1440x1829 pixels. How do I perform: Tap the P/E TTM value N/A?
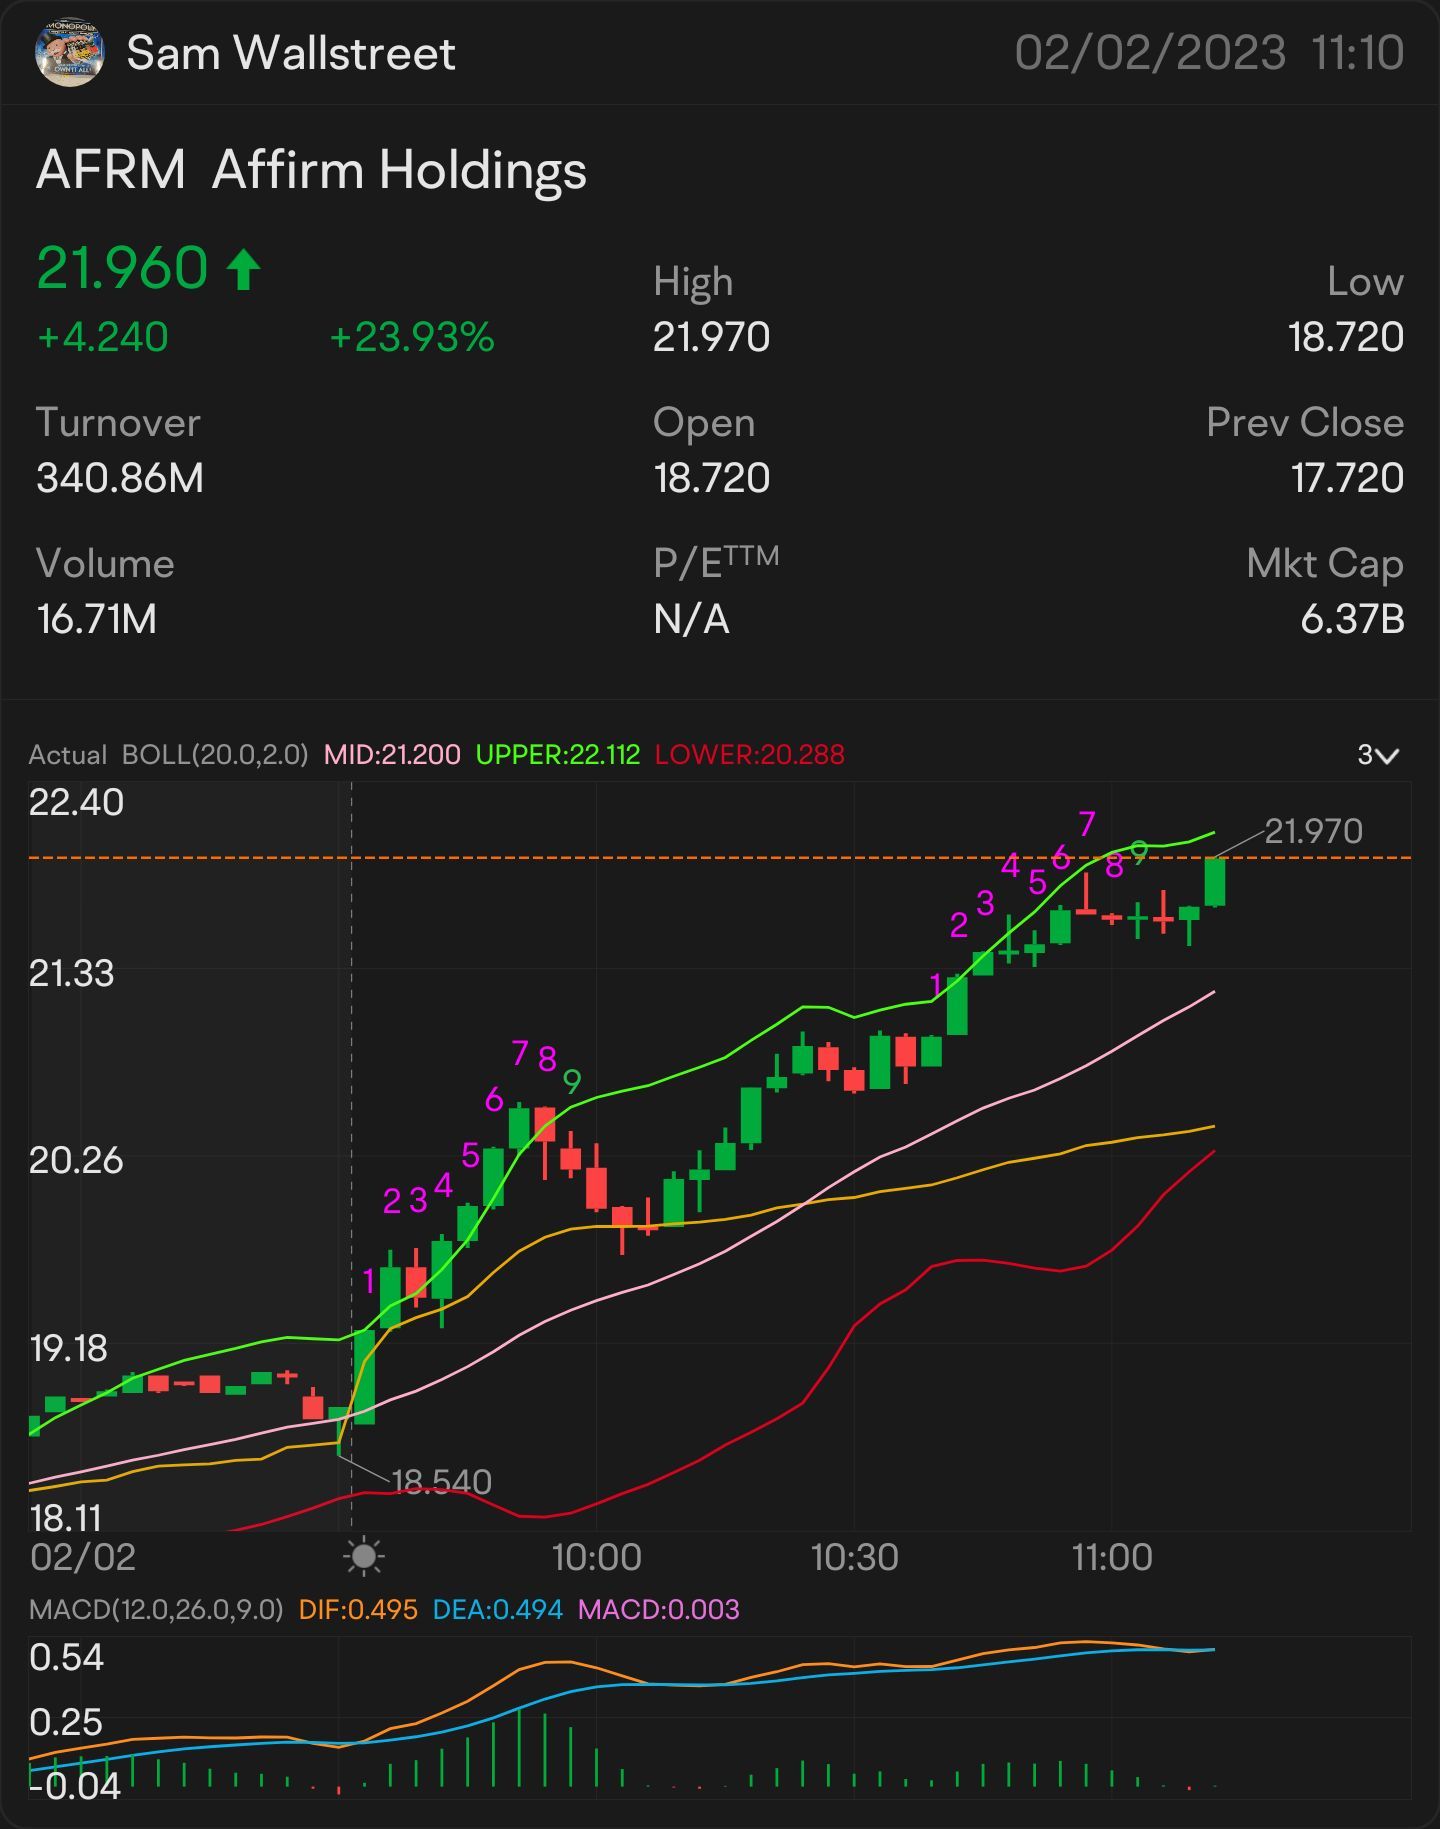pyautogui.click(x=691, y=619)
